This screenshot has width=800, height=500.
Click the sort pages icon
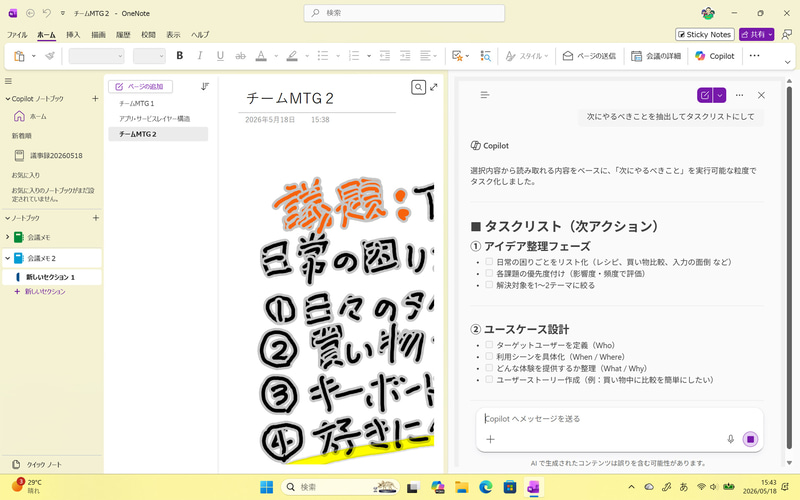click(x=205, y=87)
